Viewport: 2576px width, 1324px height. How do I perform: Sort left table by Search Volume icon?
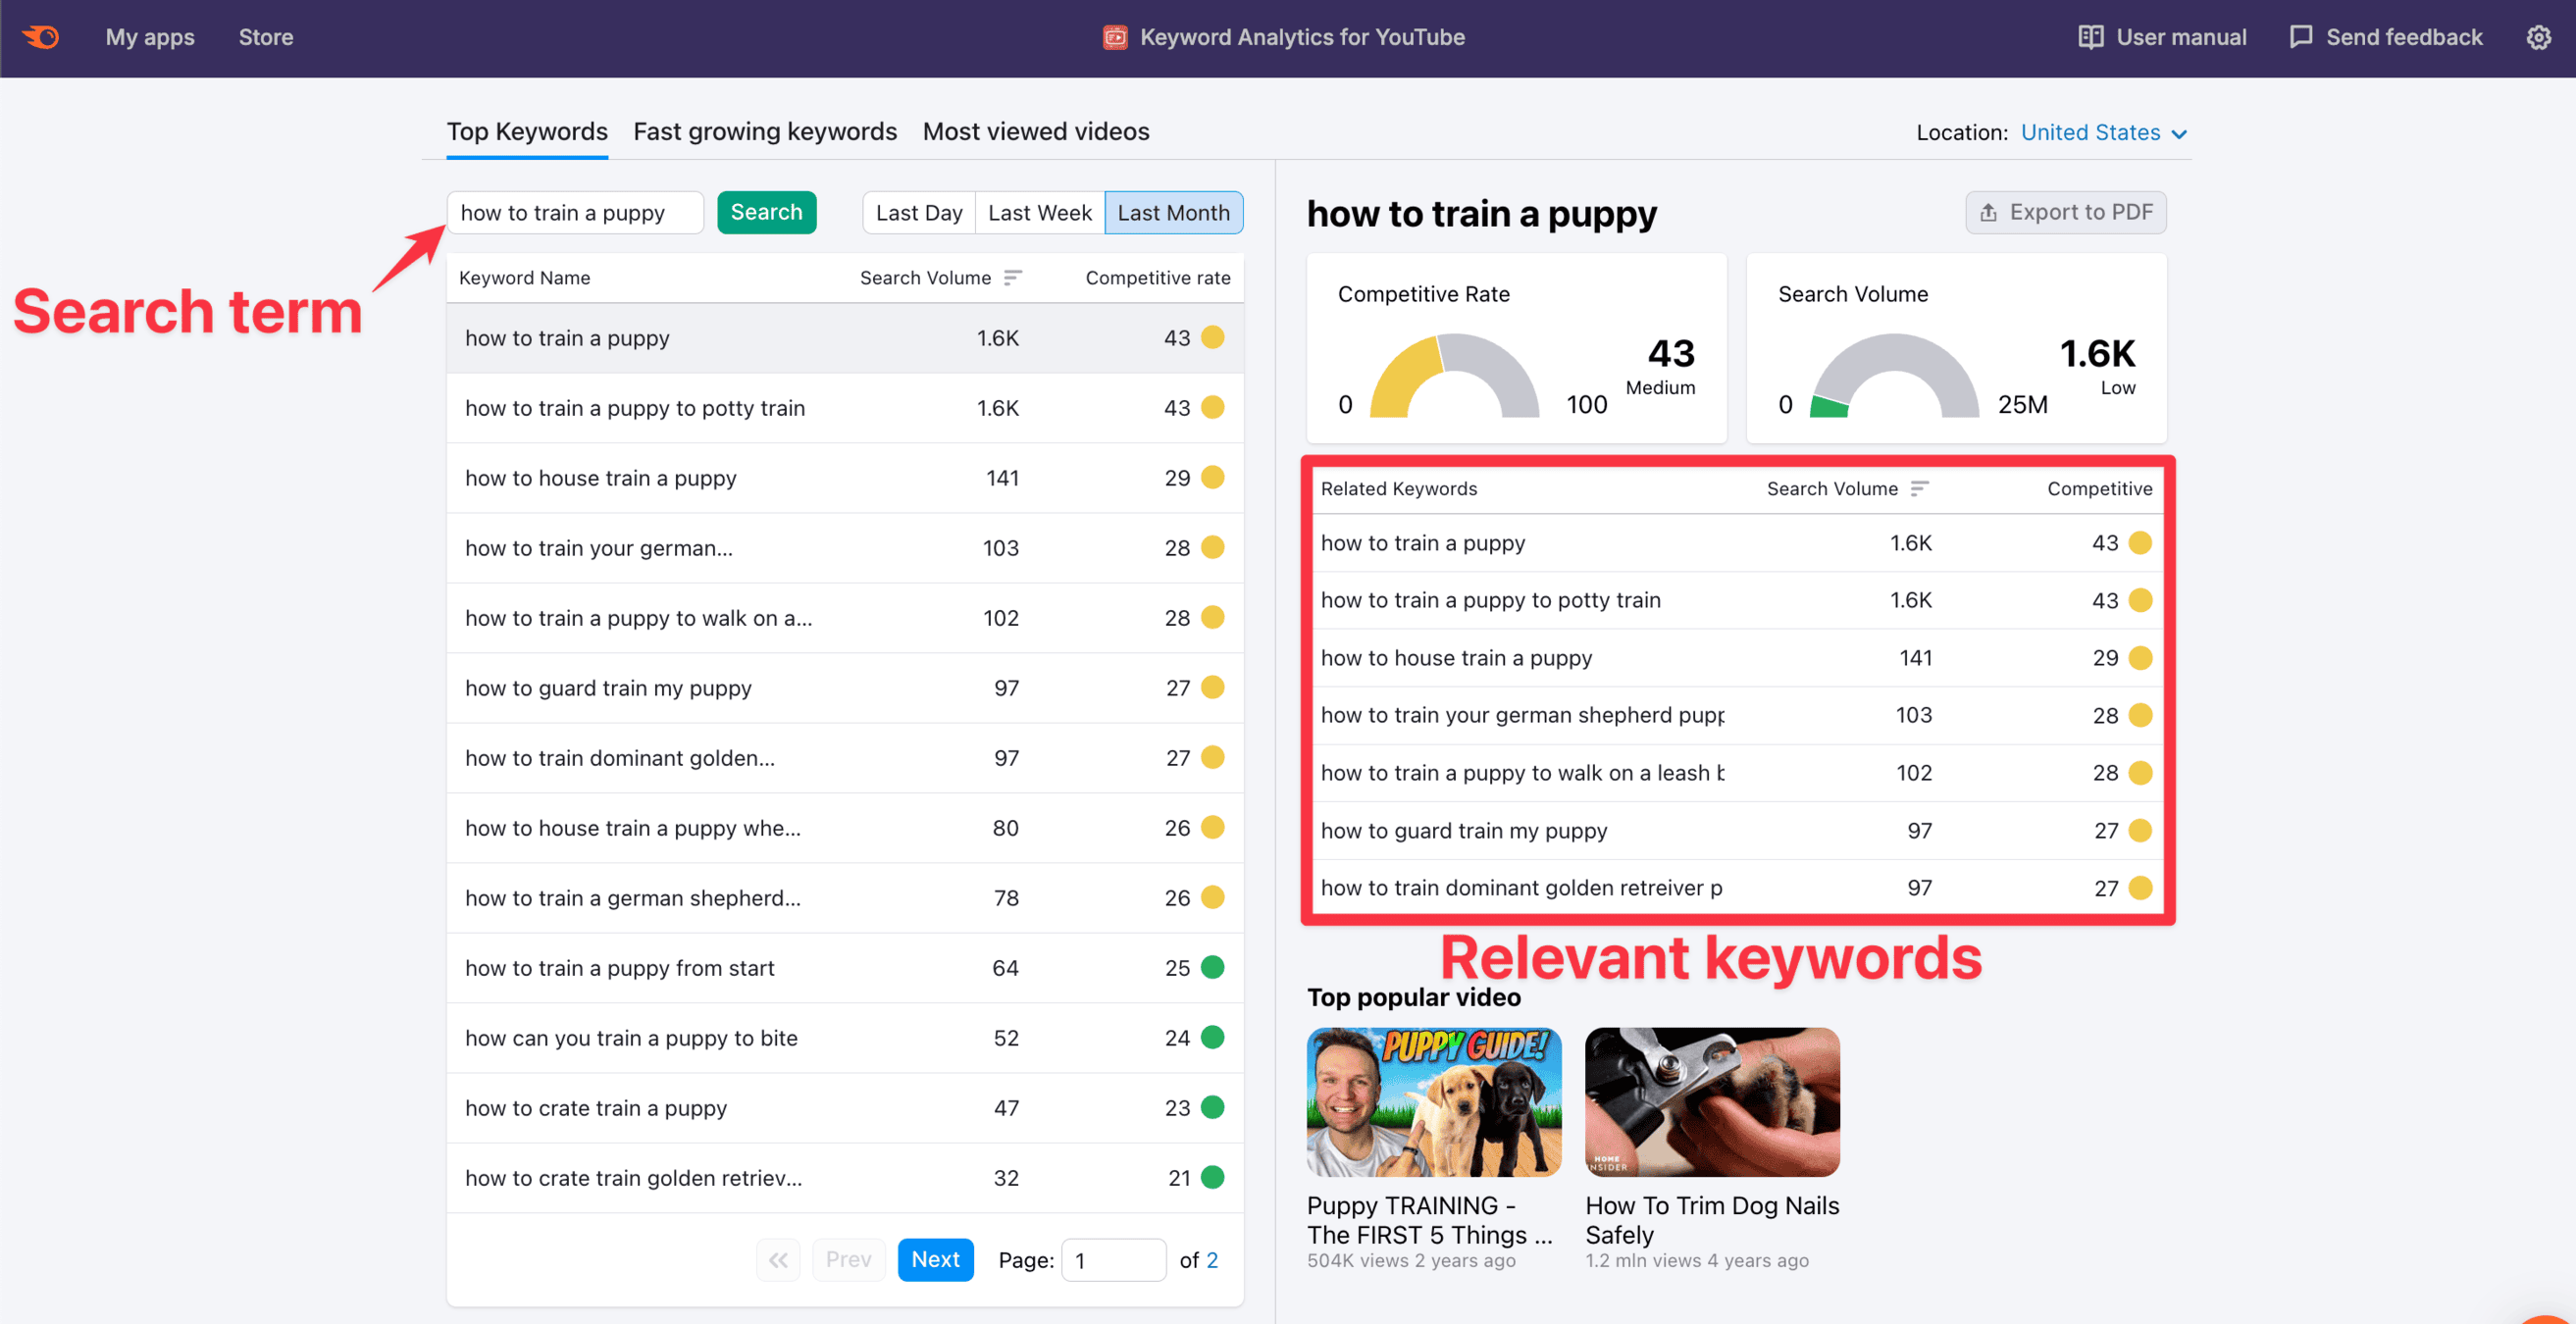pyautogui.click(x=1013, y=277)
